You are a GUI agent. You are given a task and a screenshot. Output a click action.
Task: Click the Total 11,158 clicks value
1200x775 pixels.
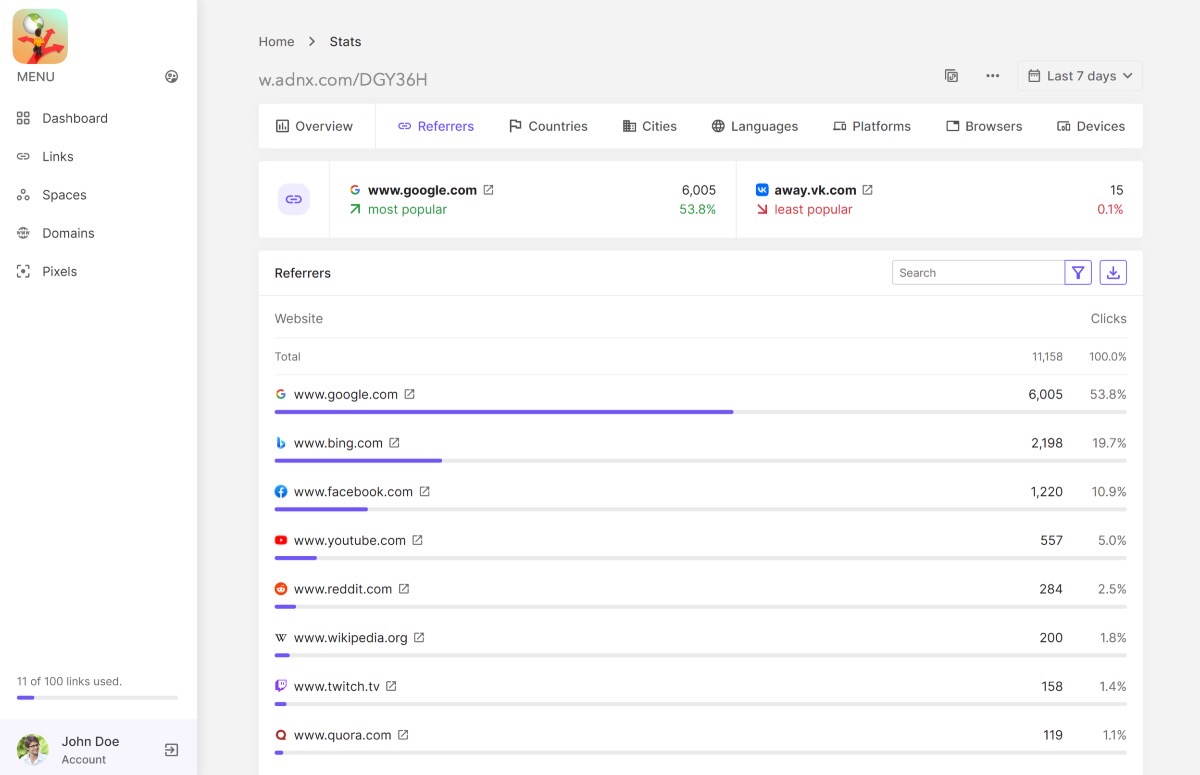pos(1047,357)
